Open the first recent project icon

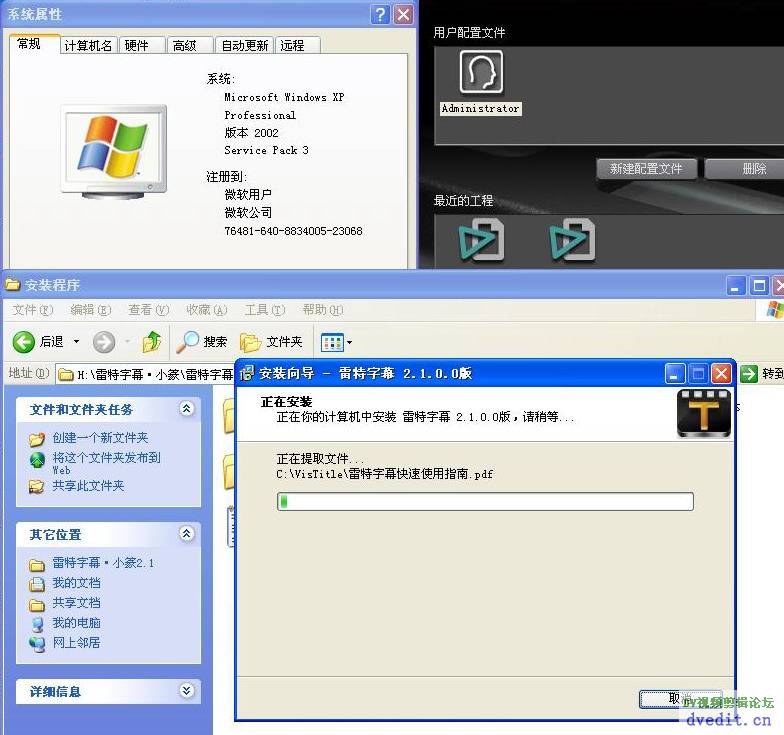[x=482, y=240]
